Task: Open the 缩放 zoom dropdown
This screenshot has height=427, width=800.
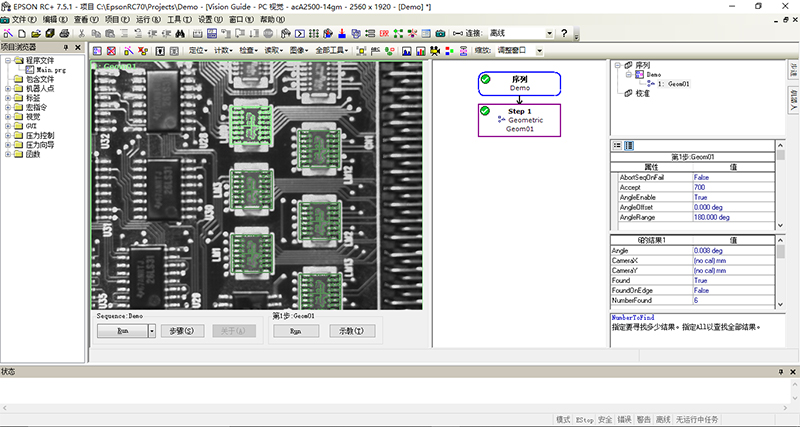Action: [x=540, y=50]
